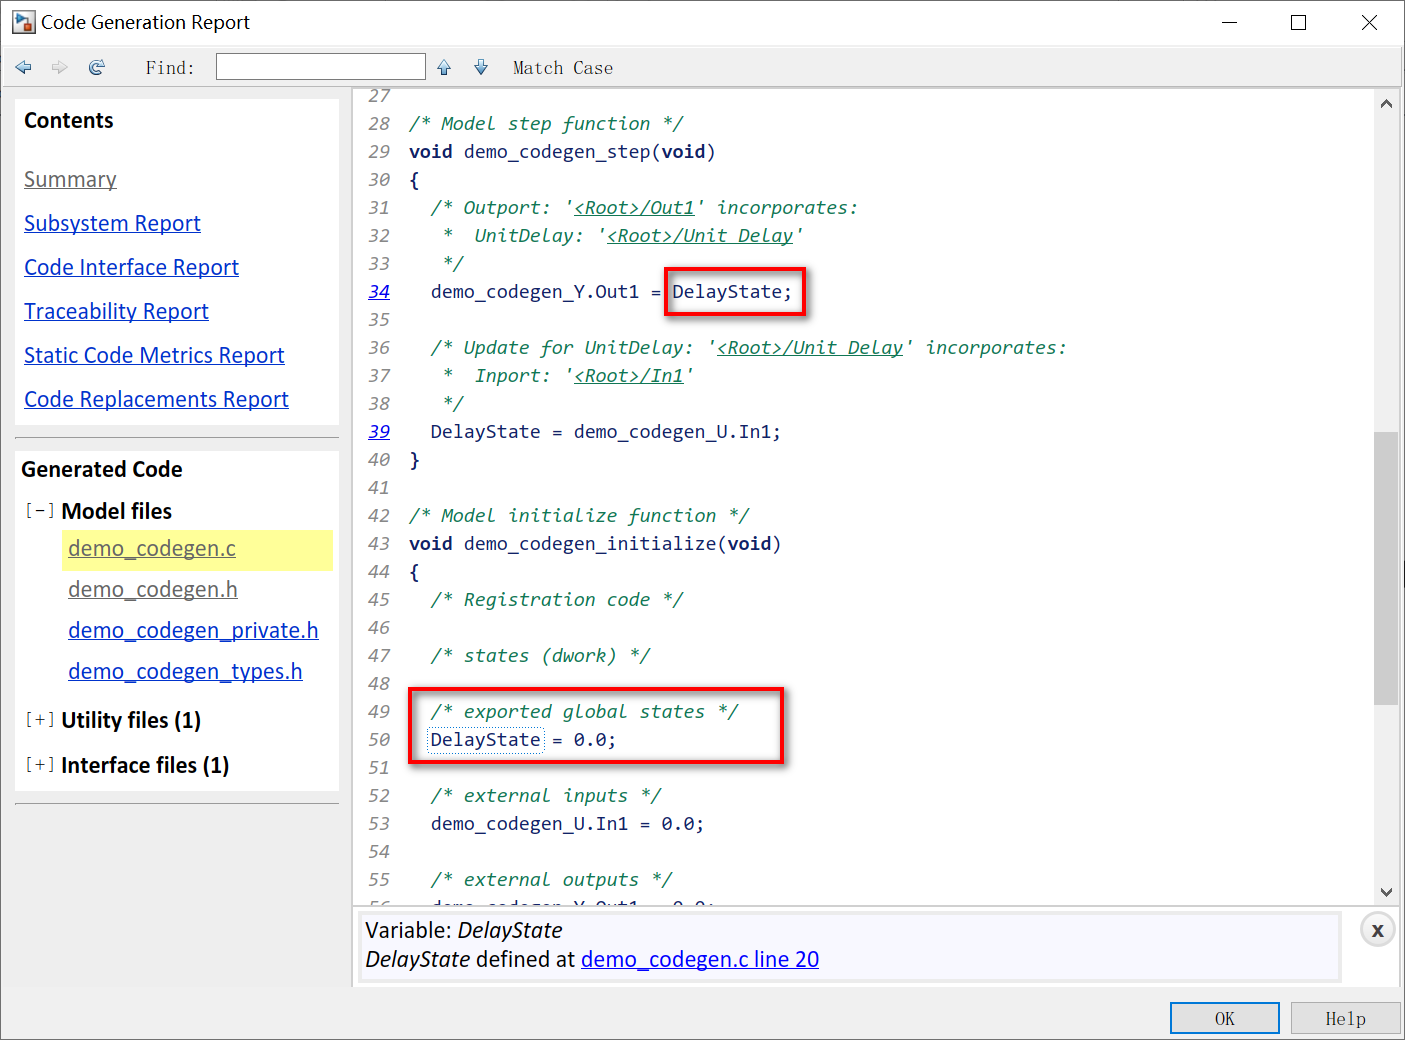Select demo_codegen.c in Model files
This screenshot has height=1040, width=1405.
click(152, 549)
